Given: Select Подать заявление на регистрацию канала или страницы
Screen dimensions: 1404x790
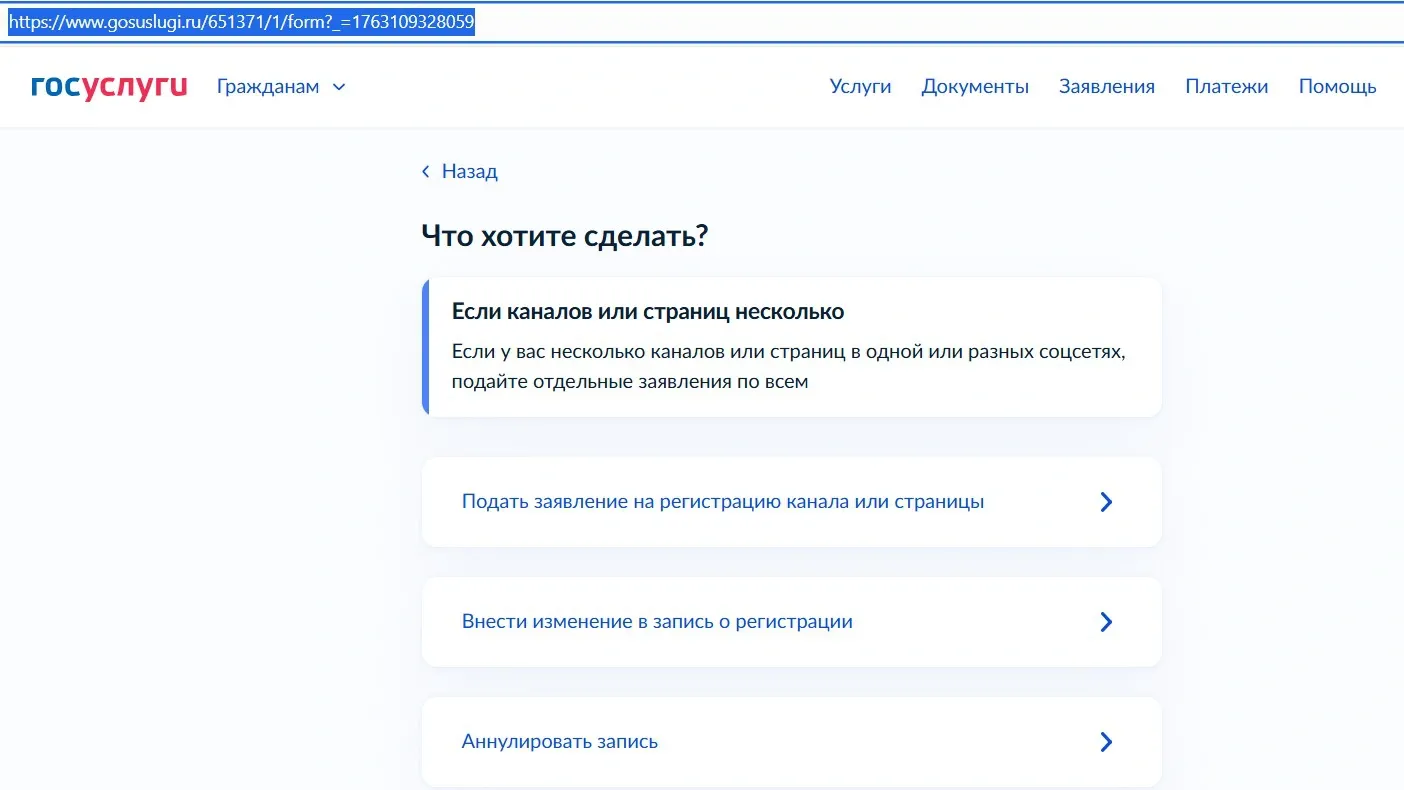Looking at the screenshot, I should (x=722, y=502).
